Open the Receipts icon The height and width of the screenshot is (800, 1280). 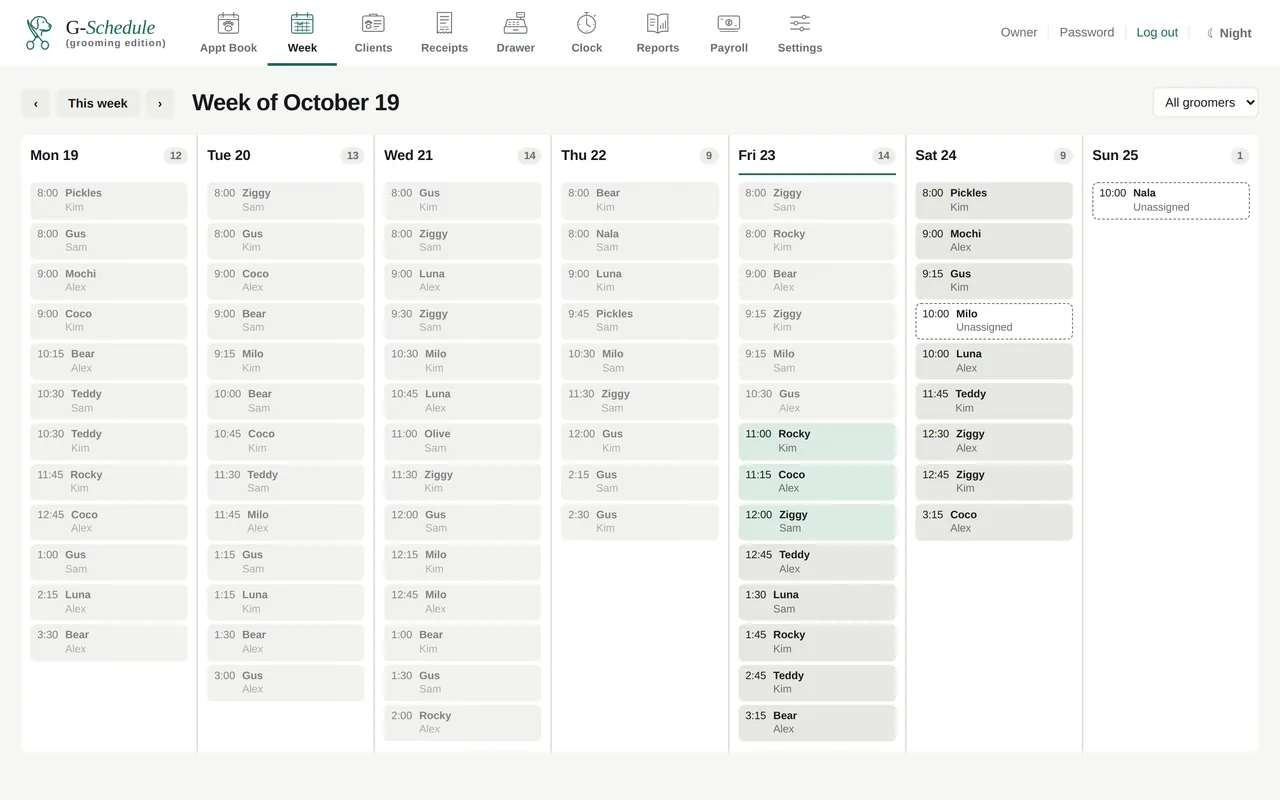[444, 23]
